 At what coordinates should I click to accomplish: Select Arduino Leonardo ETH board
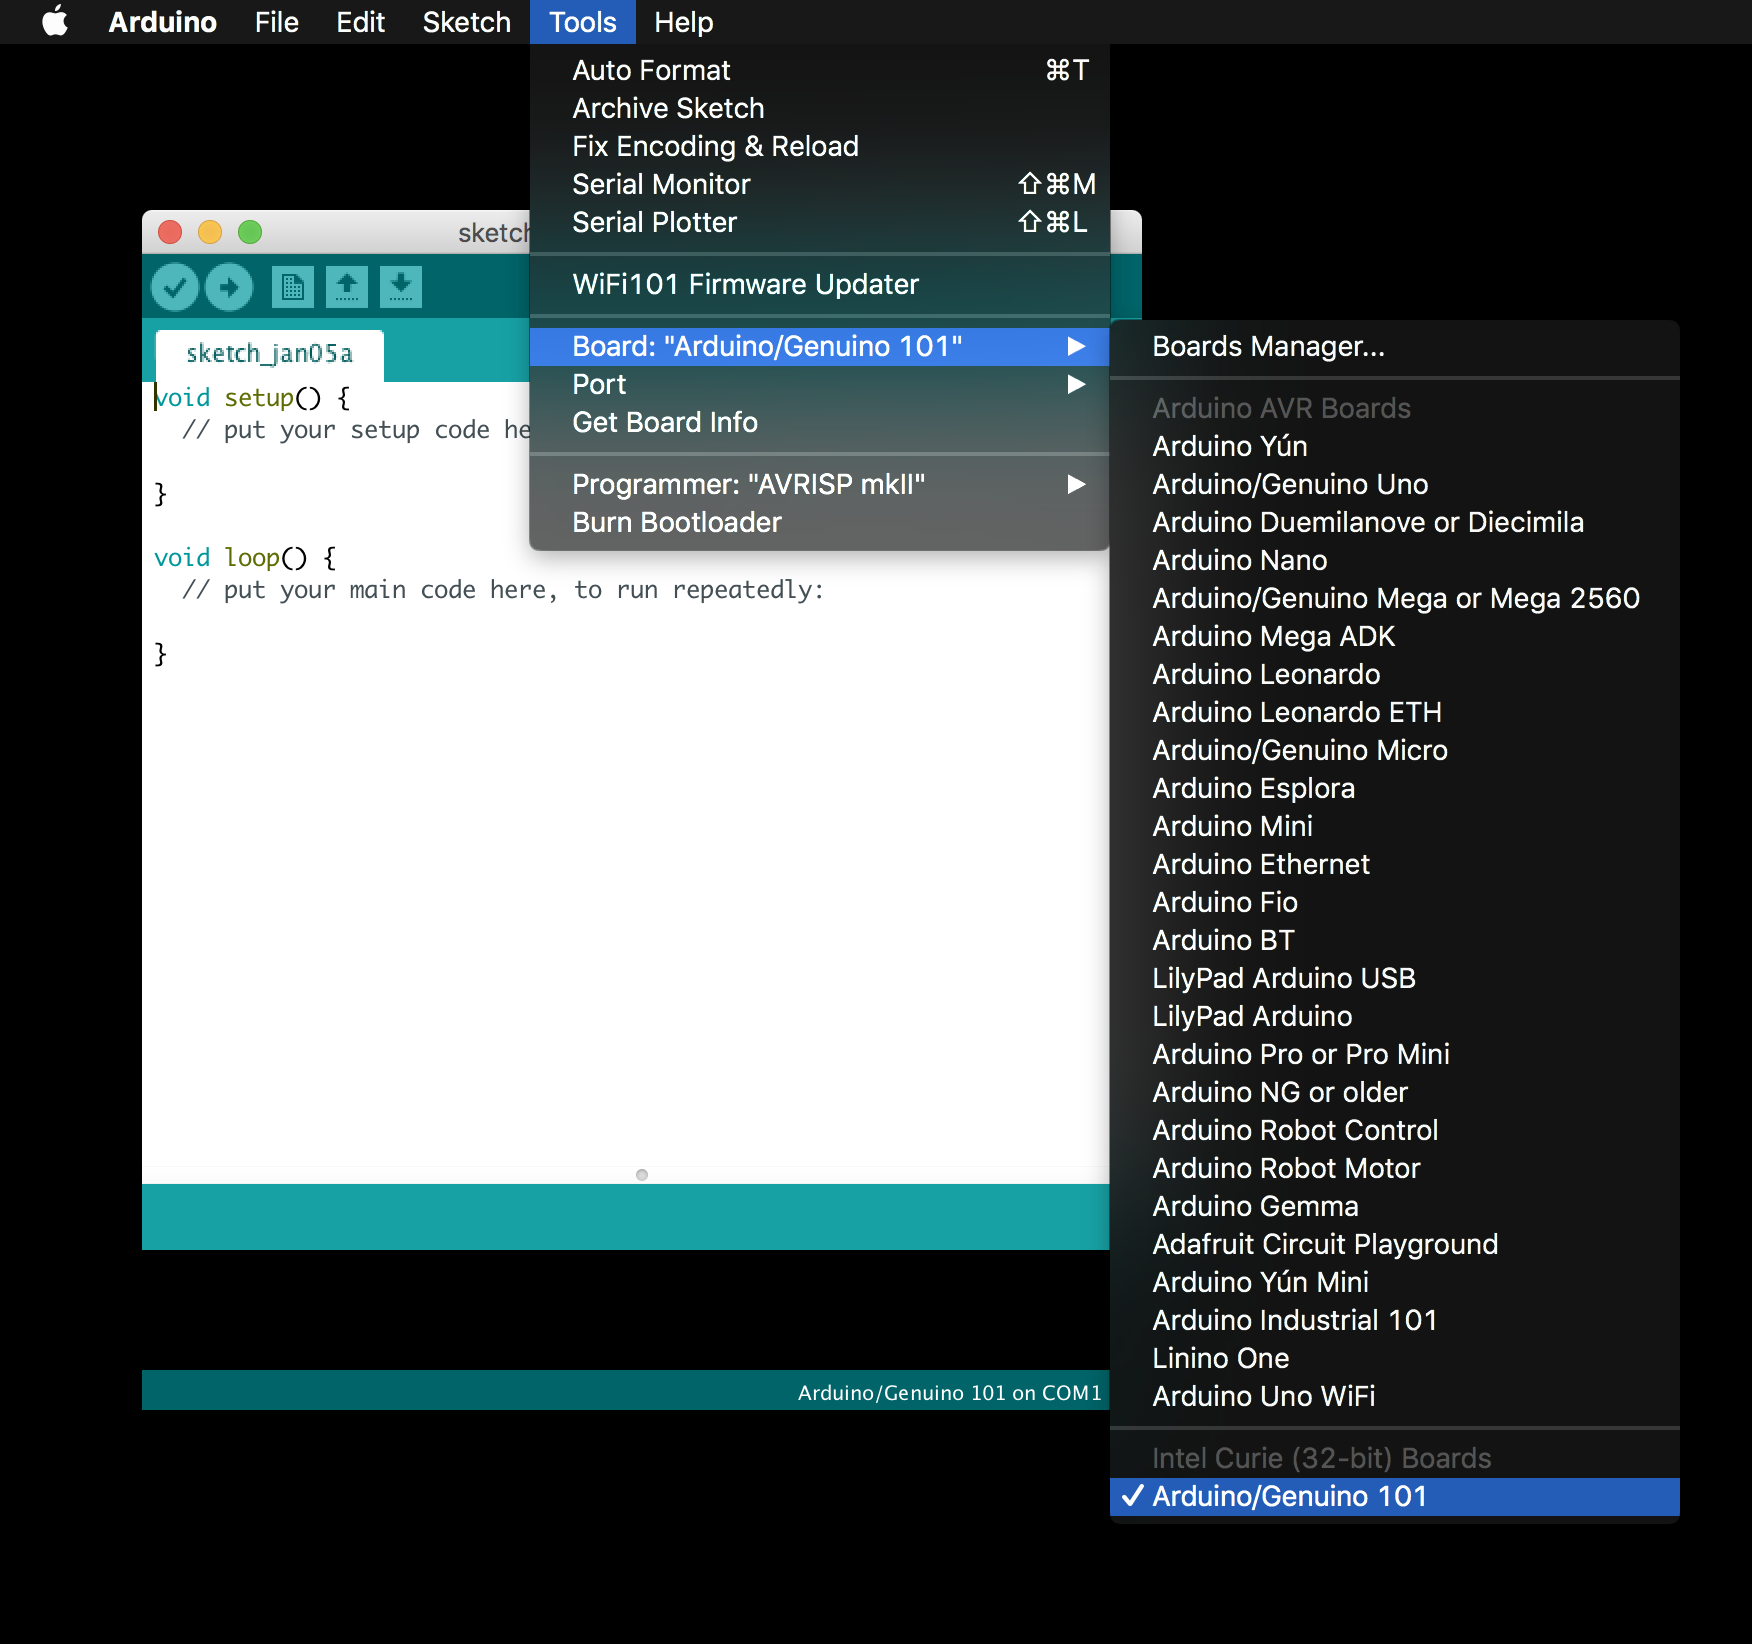(x=1395, y=713)
